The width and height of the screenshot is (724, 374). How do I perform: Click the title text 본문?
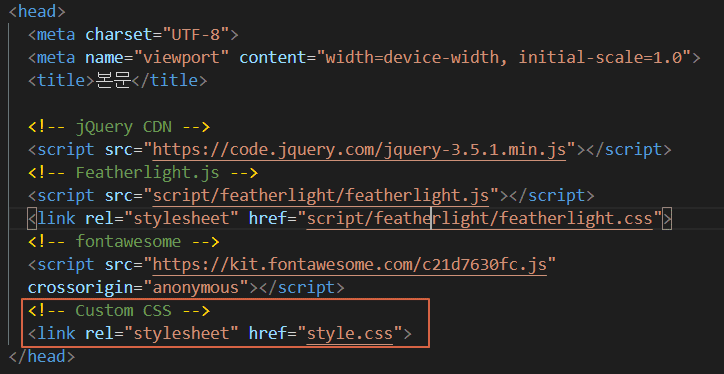(x=113, y=80)
